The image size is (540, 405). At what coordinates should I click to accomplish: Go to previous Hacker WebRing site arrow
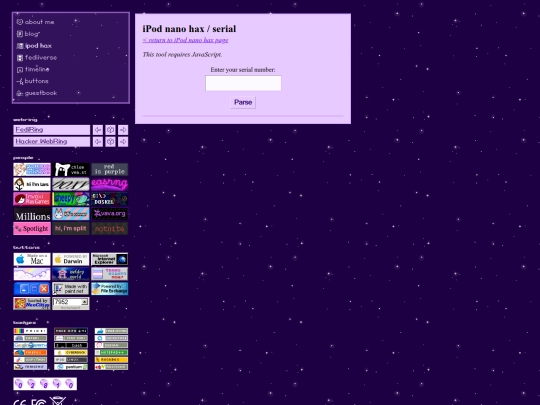point(98,142)
